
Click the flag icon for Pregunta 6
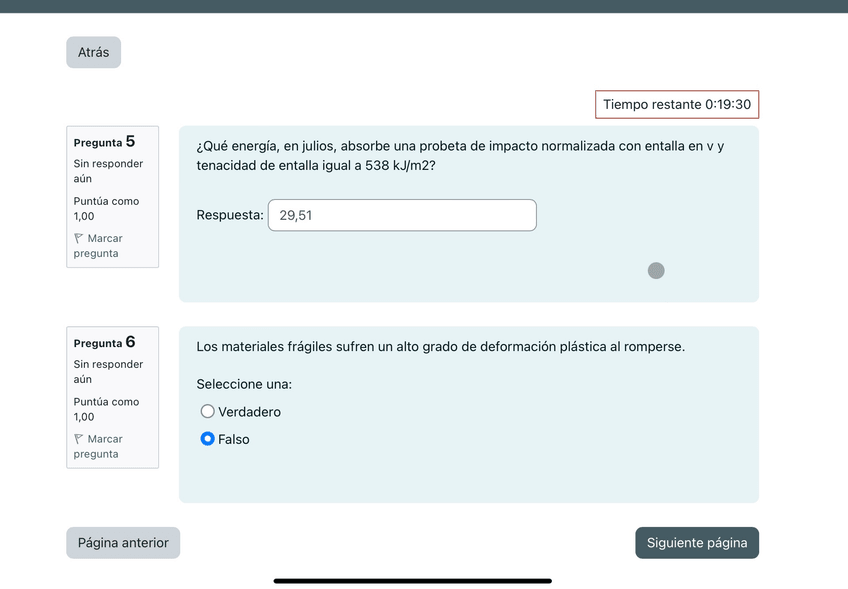79,439
